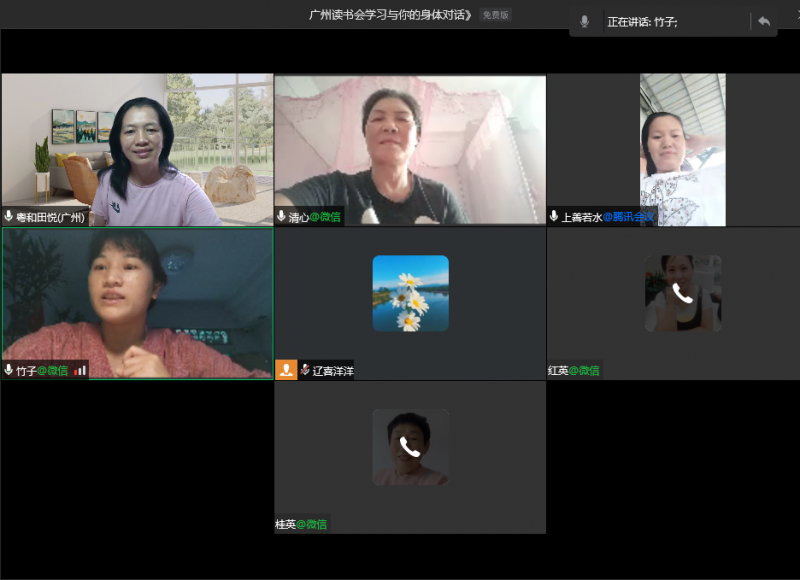This screenshot has height=580, width=800.
Task: Click the 正在讲话: 竹子 speaking label
Action: point(642,21)
